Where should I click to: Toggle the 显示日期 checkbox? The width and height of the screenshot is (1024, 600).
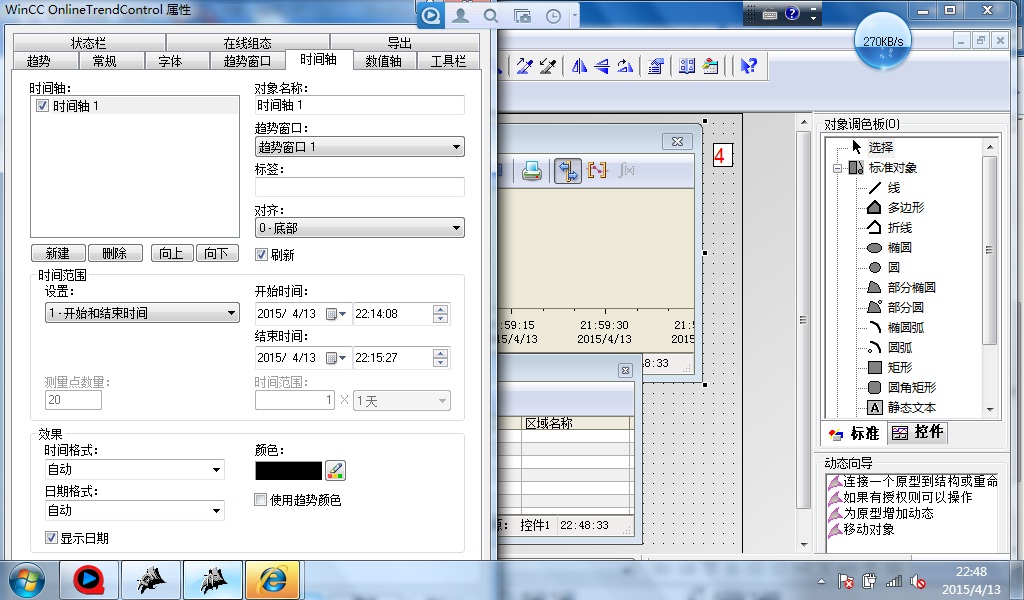[51, 538]
